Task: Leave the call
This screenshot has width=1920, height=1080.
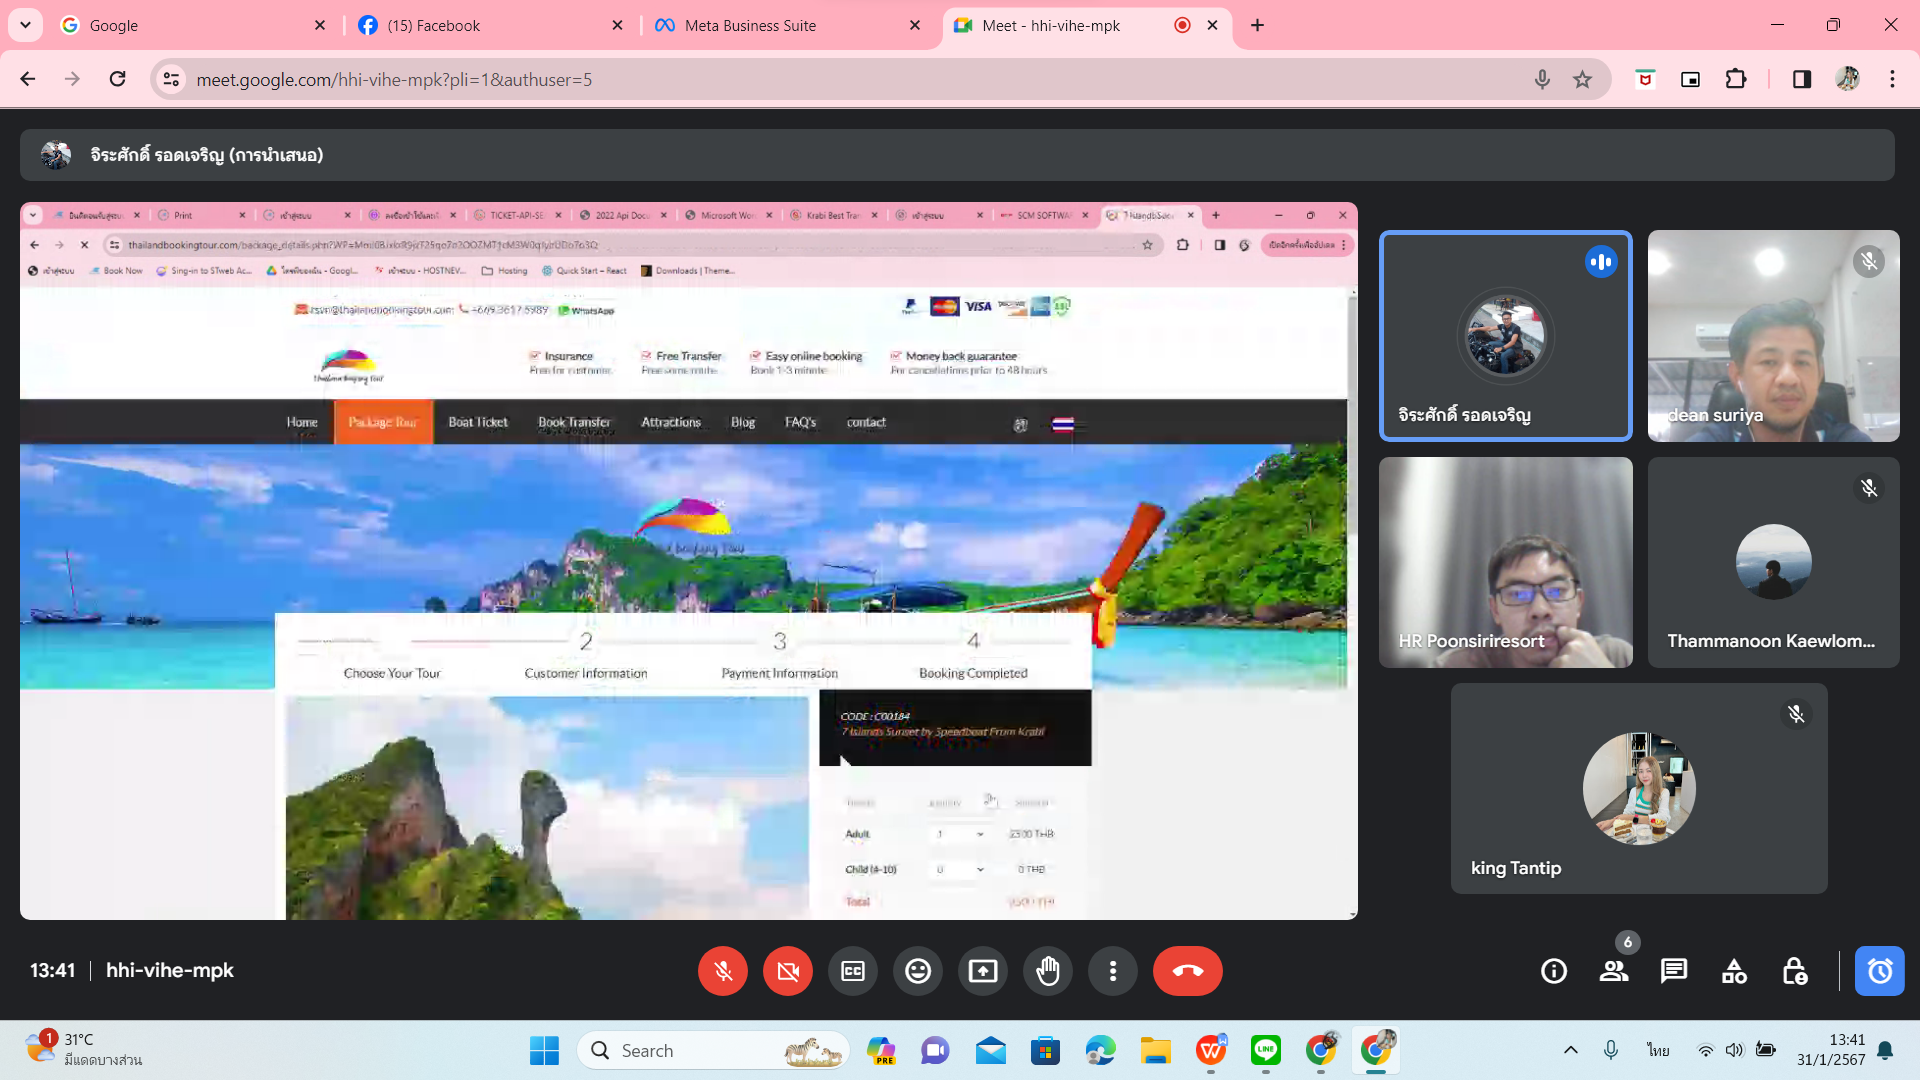Action: pyautogui.click(x=1187, y=971)
